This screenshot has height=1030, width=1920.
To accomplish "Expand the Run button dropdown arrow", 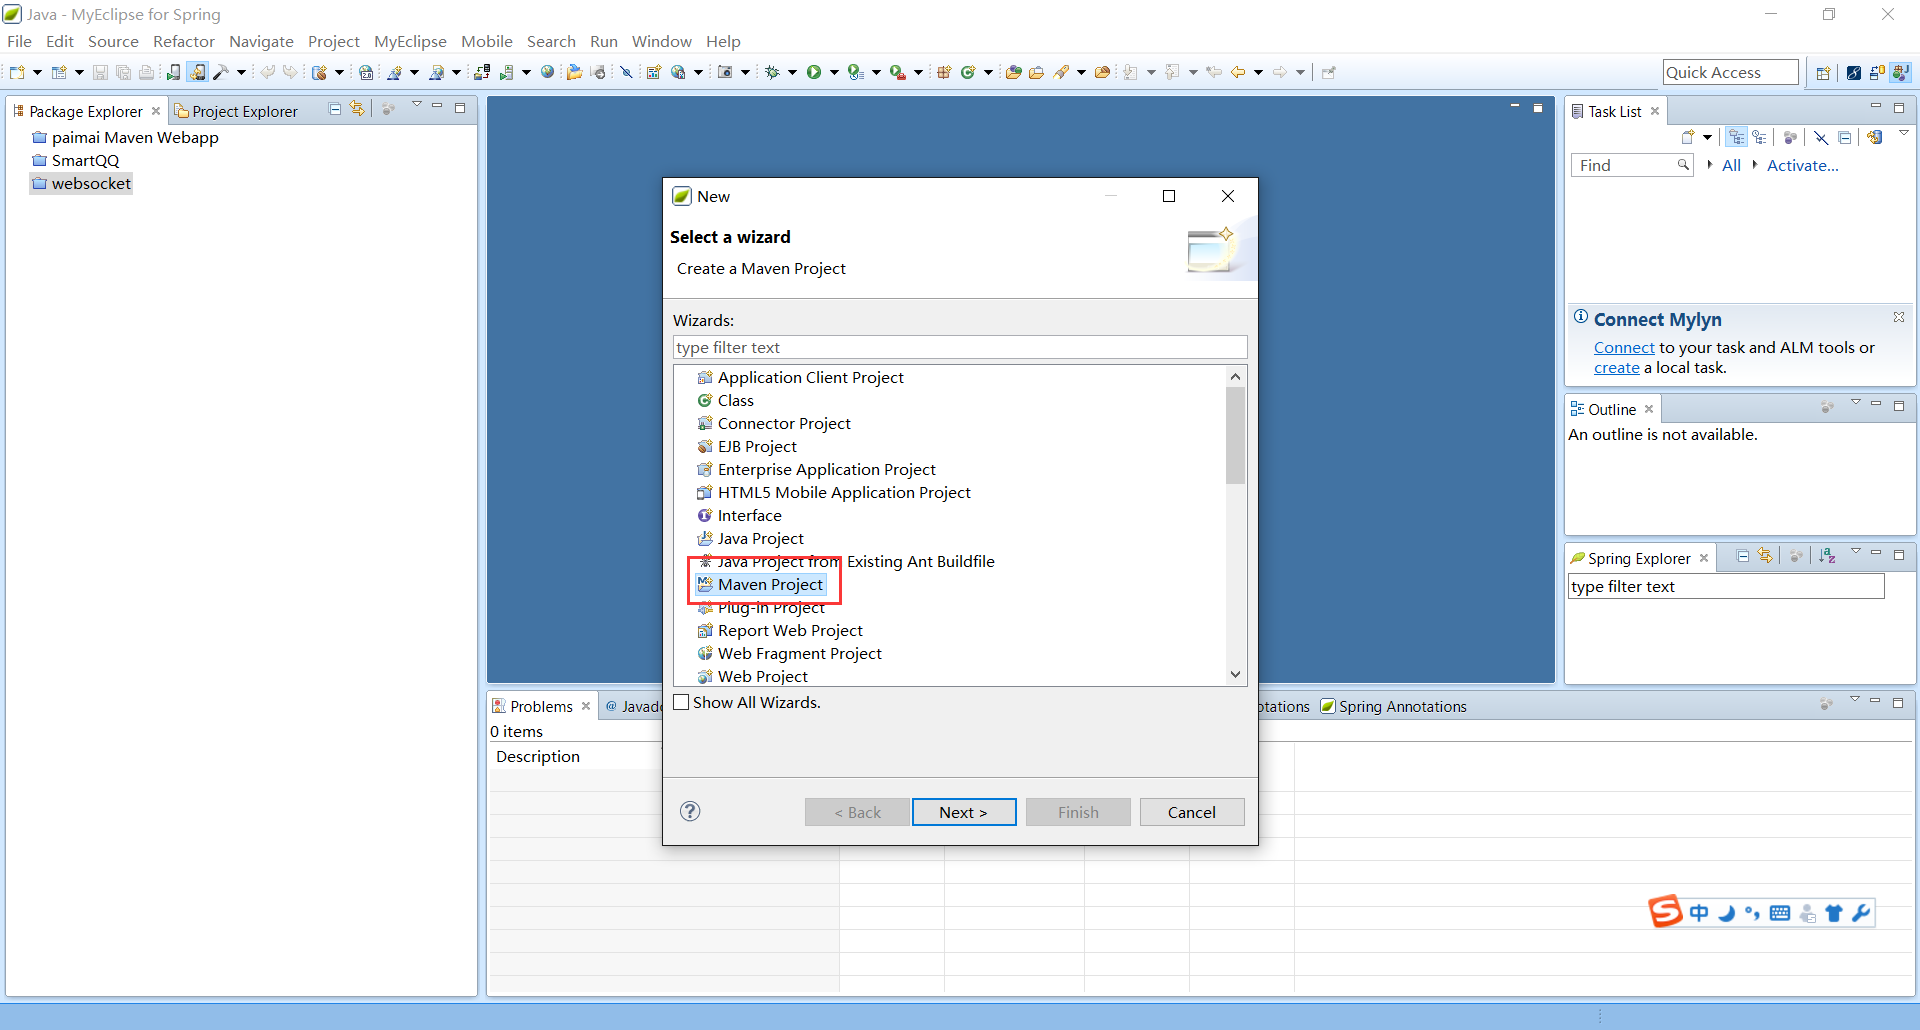I will 834,72.
